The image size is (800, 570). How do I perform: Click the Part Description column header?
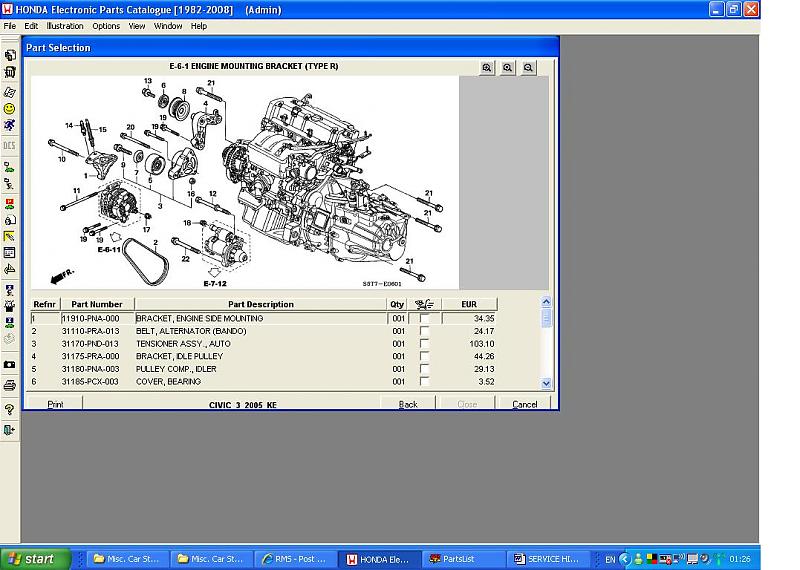(261, 304)
